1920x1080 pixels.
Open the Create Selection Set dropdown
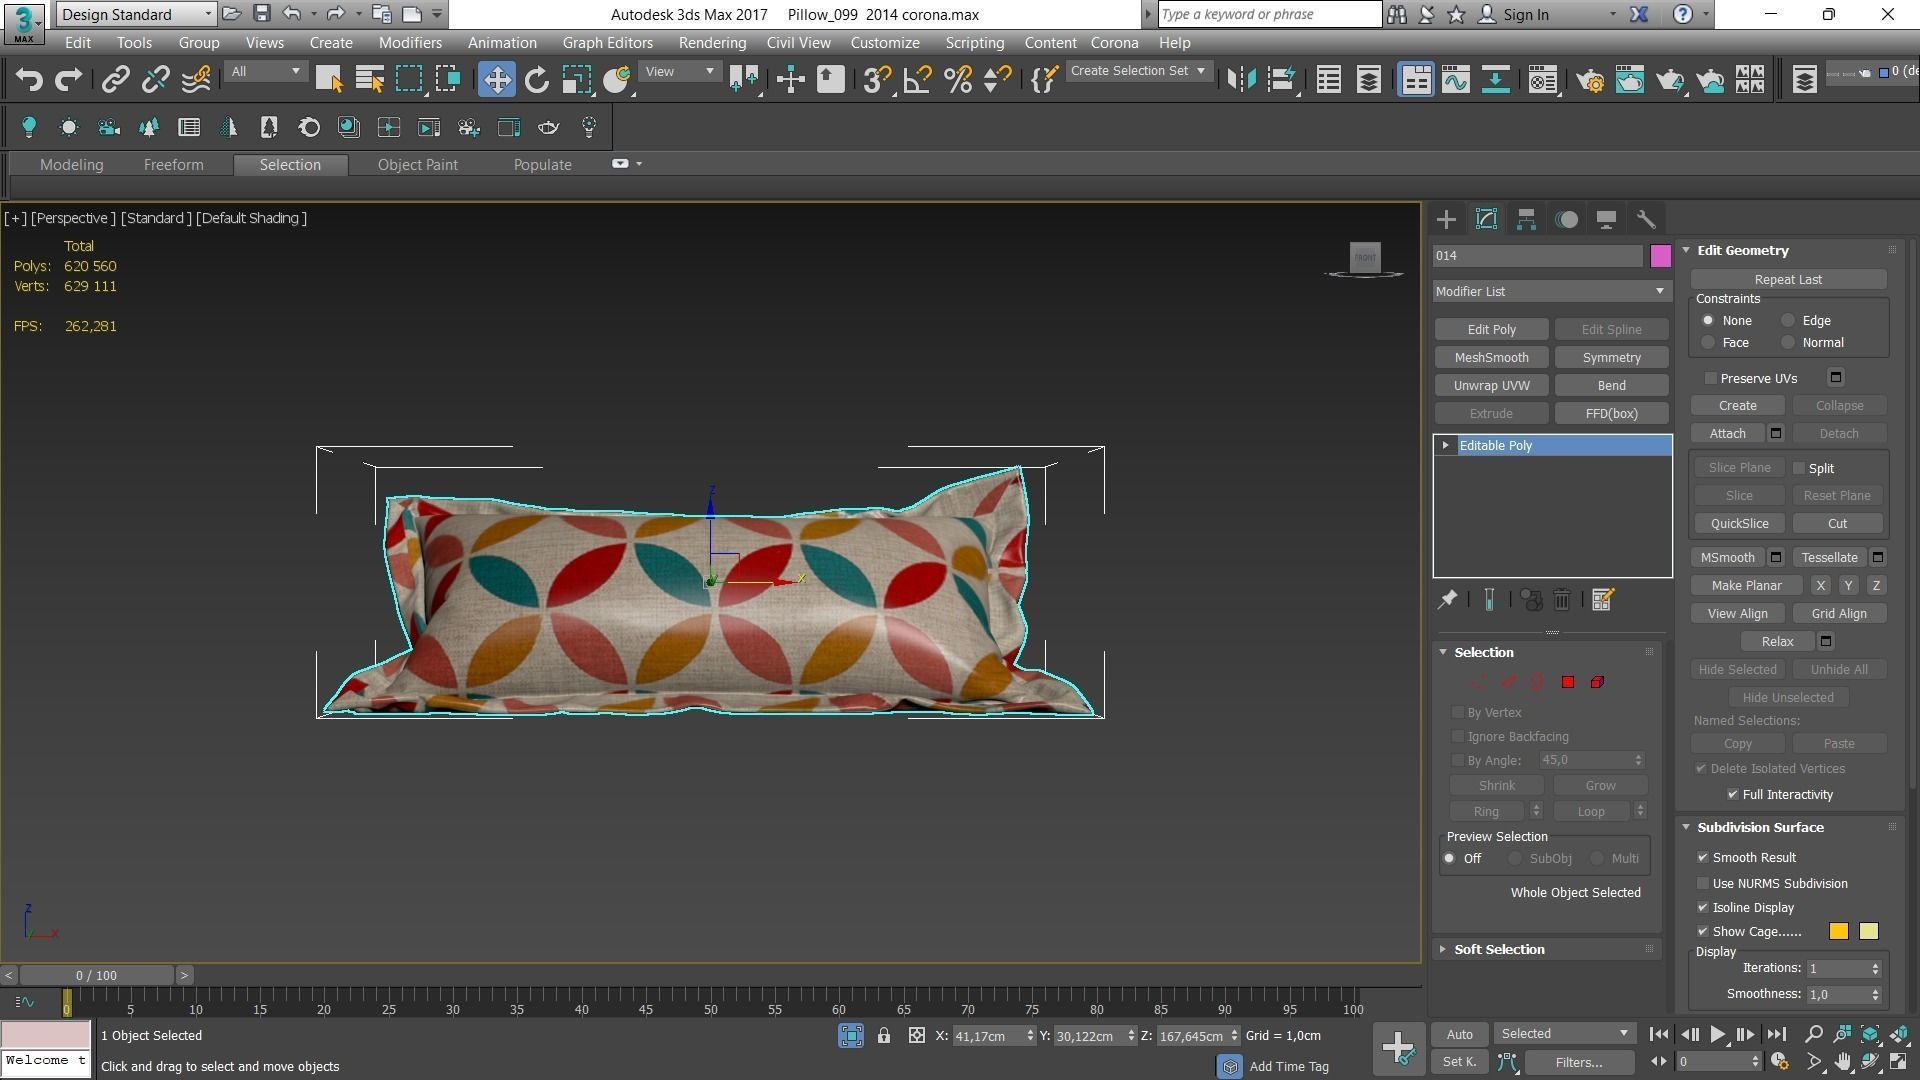1139,71
